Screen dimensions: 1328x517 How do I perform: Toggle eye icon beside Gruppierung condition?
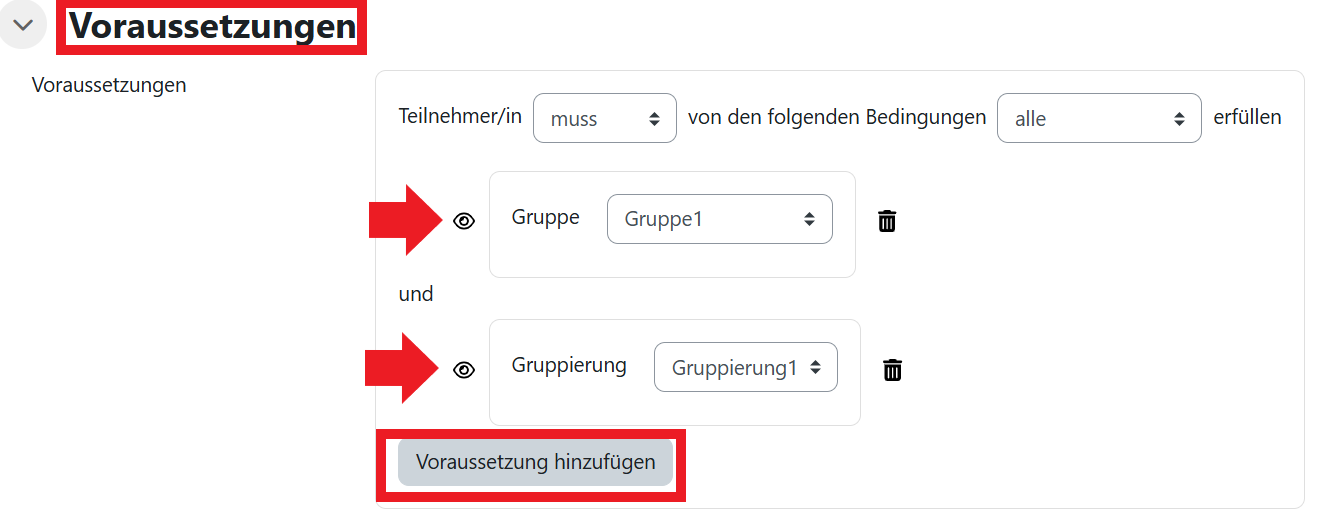464,370
